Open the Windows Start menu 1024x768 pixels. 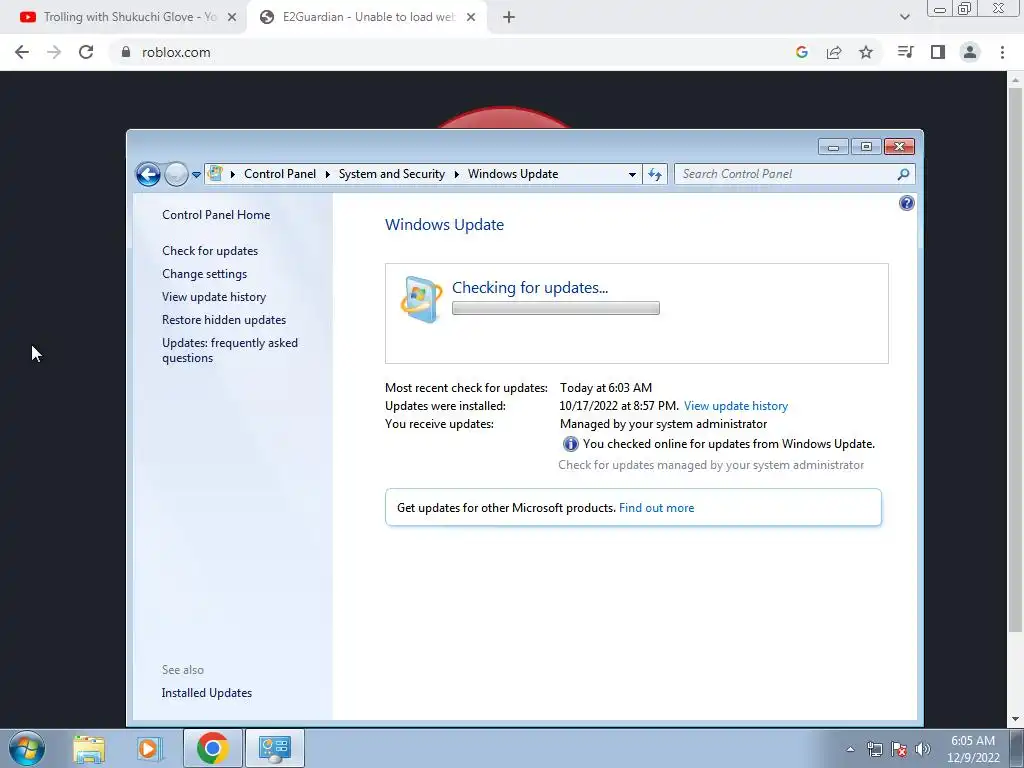[27, 748]
